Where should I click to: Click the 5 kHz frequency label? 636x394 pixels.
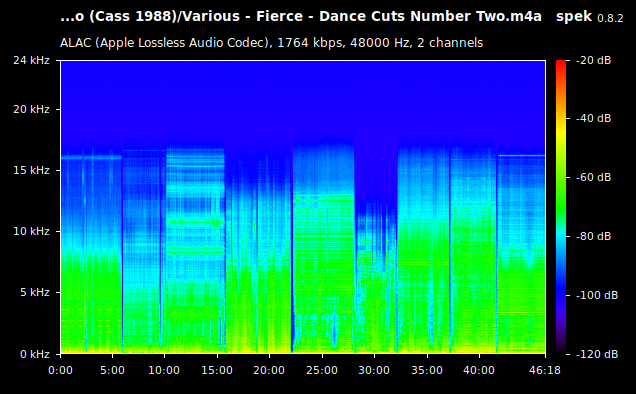coord(35,292)
